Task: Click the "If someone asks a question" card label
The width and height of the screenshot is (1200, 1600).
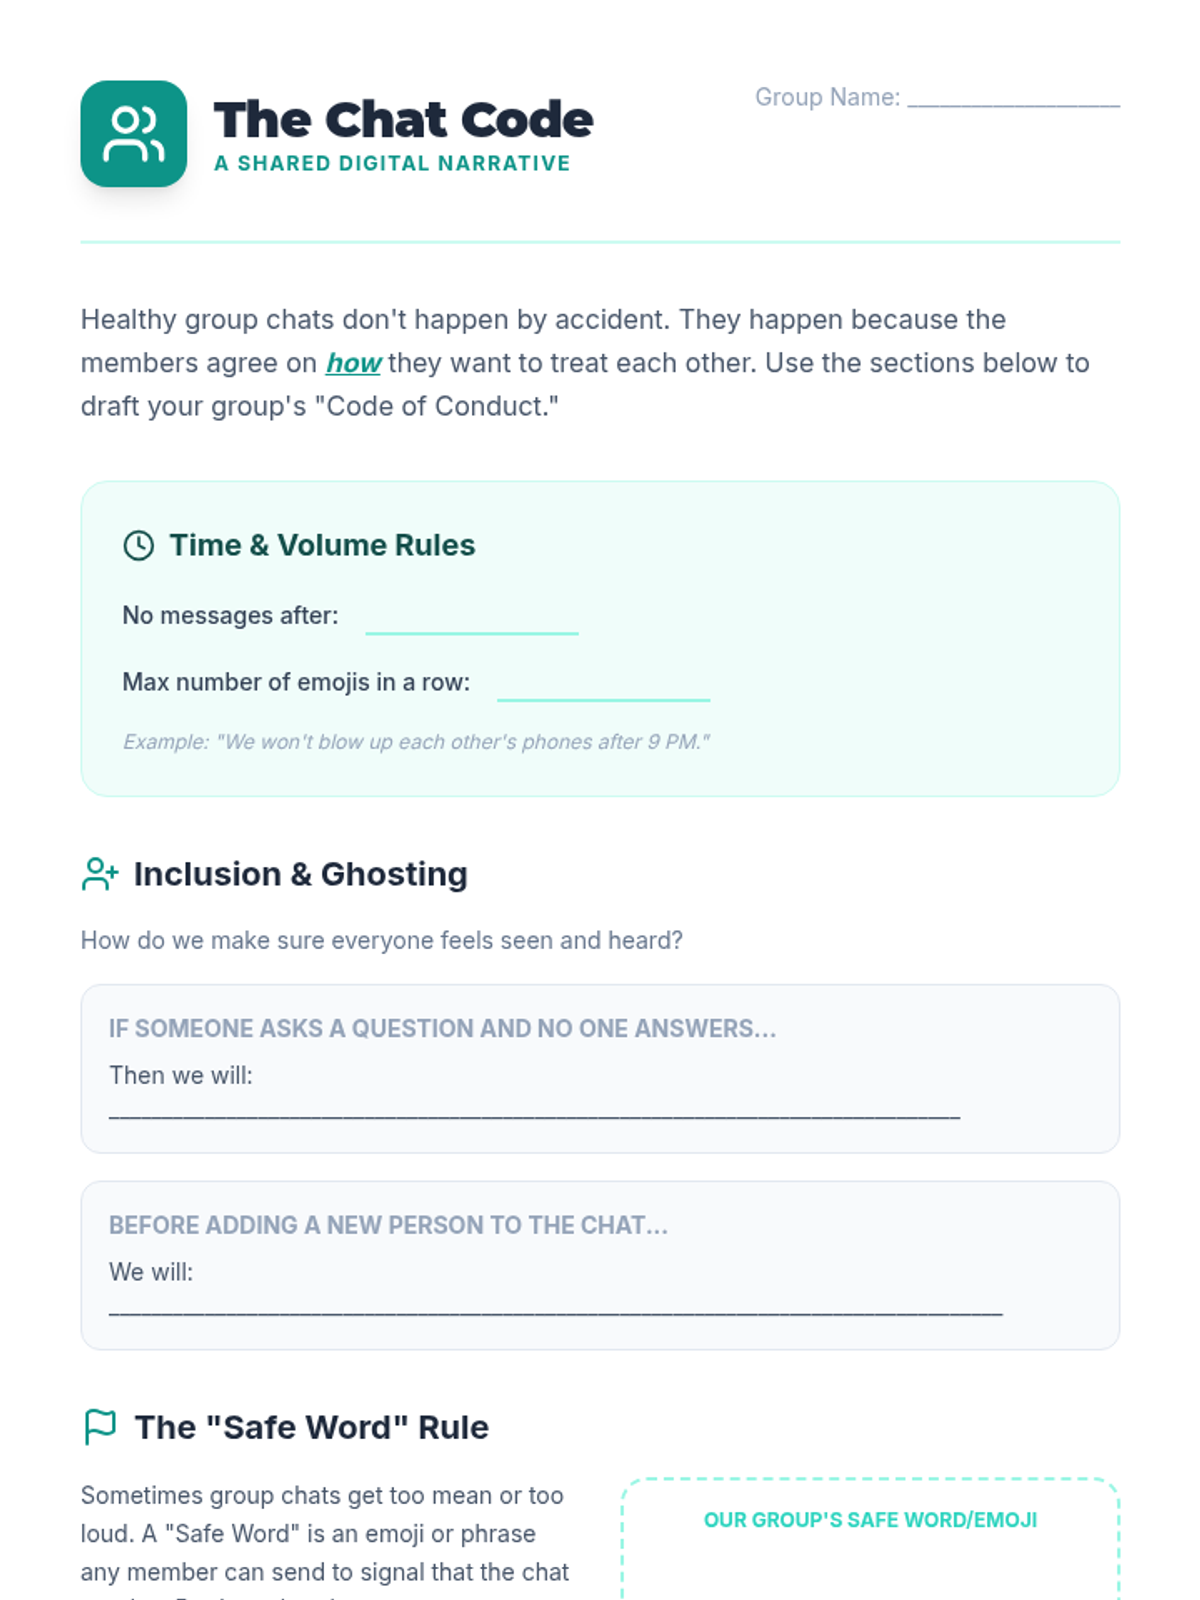Action: pos(442,1028)
